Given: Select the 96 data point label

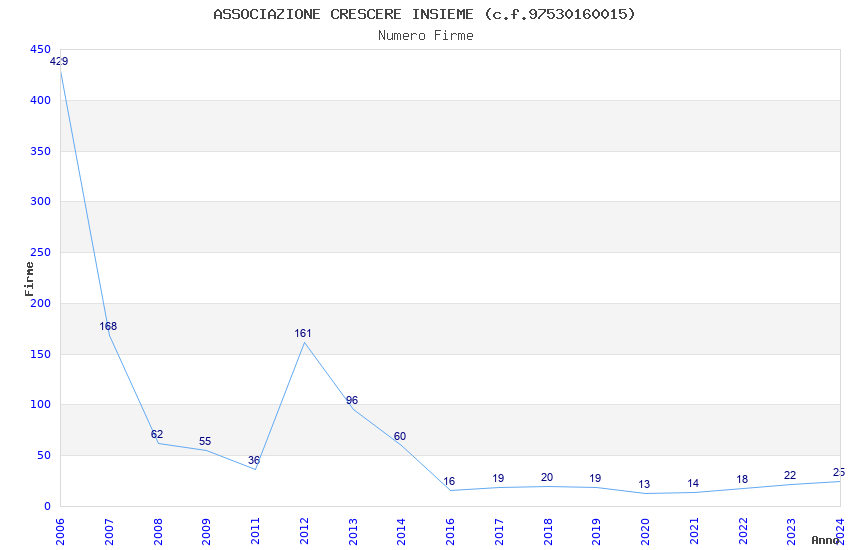Looking at the screenshot, I should [x=352, y=400].
